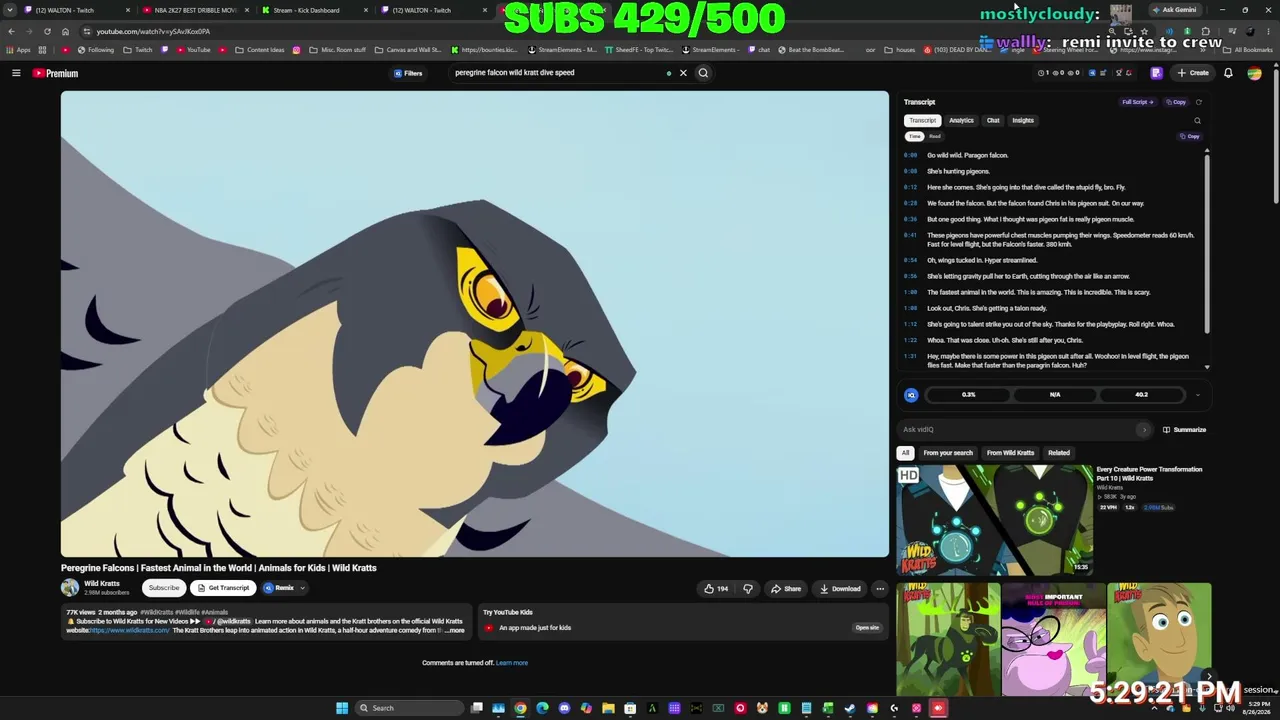This screenshot has height=720, width=1280.
Task: Open the Beat the BombBeat bookmark
Action: pos(810,50)
